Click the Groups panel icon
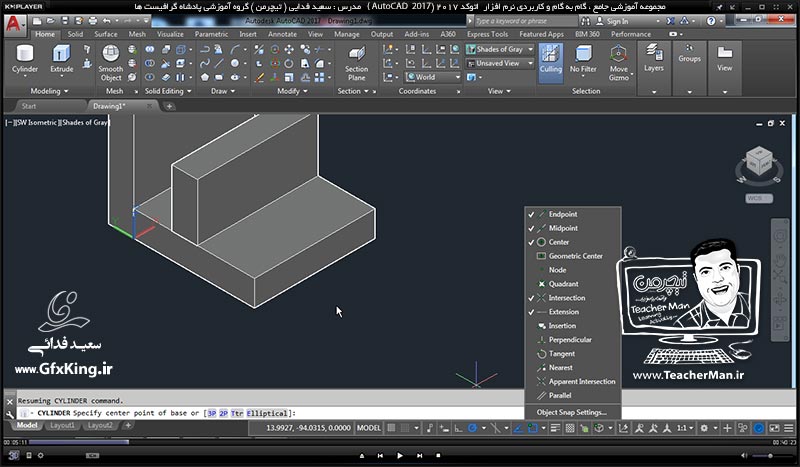Viewport: 800px width, 467px height. (x=689, y=53)
